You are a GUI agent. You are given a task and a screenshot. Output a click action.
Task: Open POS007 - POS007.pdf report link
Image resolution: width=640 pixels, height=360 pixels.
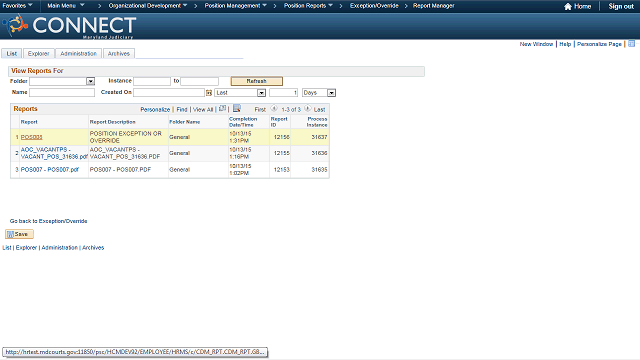(49, 169)
